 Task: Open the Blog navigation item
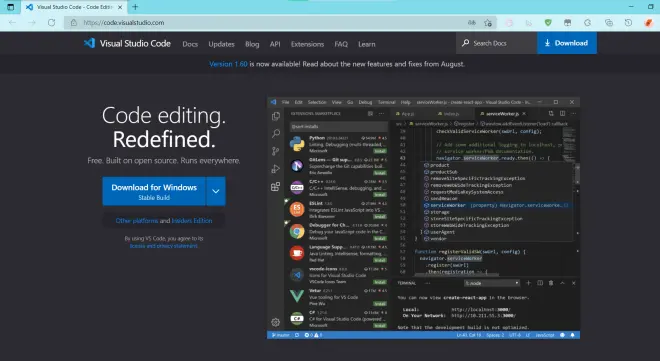(252, 44)
